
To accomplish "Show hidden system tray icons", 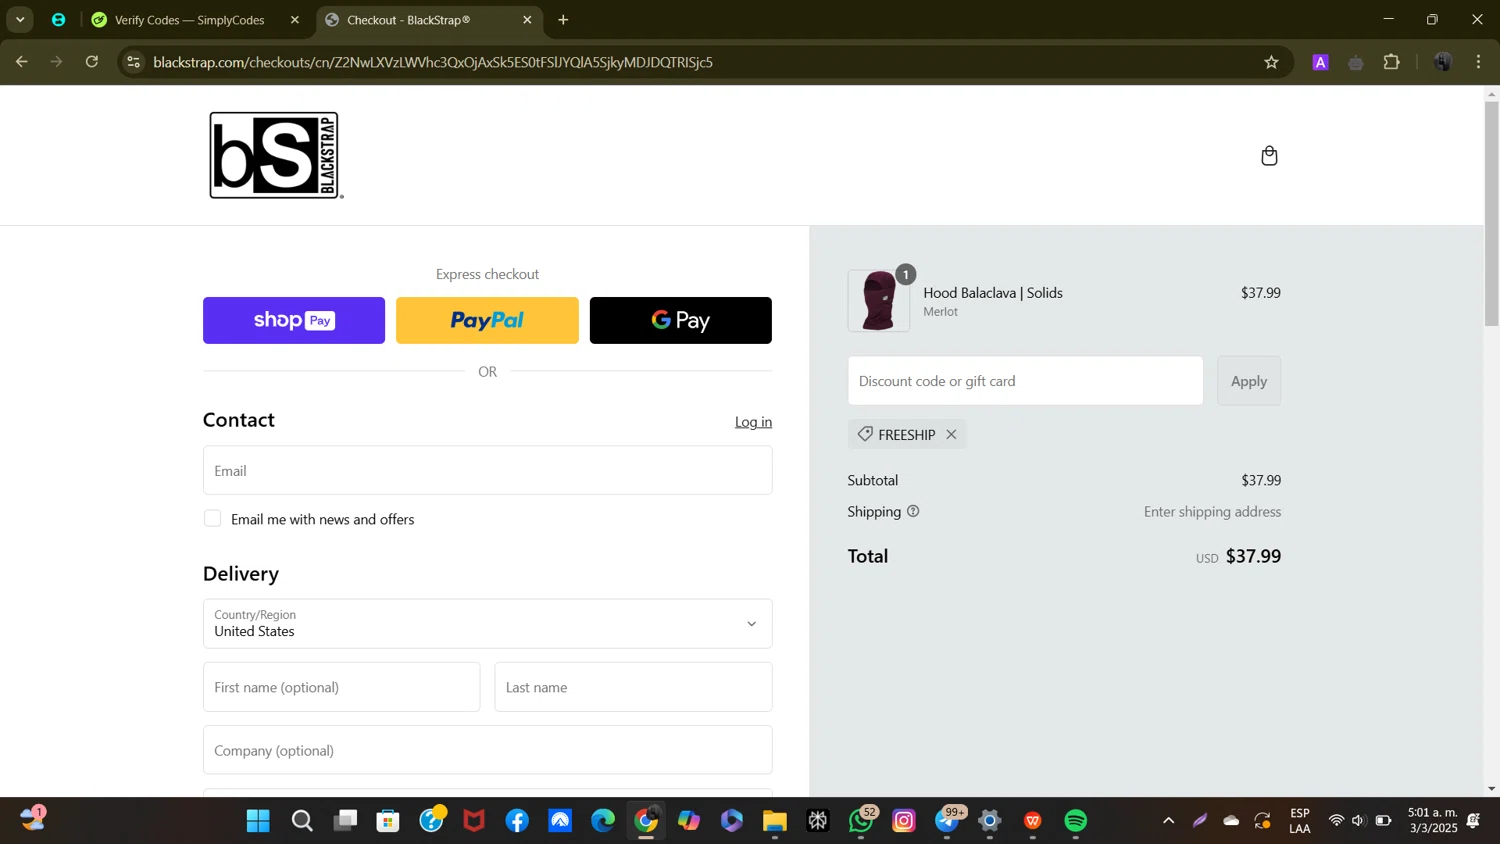I will pos(1168,821).
